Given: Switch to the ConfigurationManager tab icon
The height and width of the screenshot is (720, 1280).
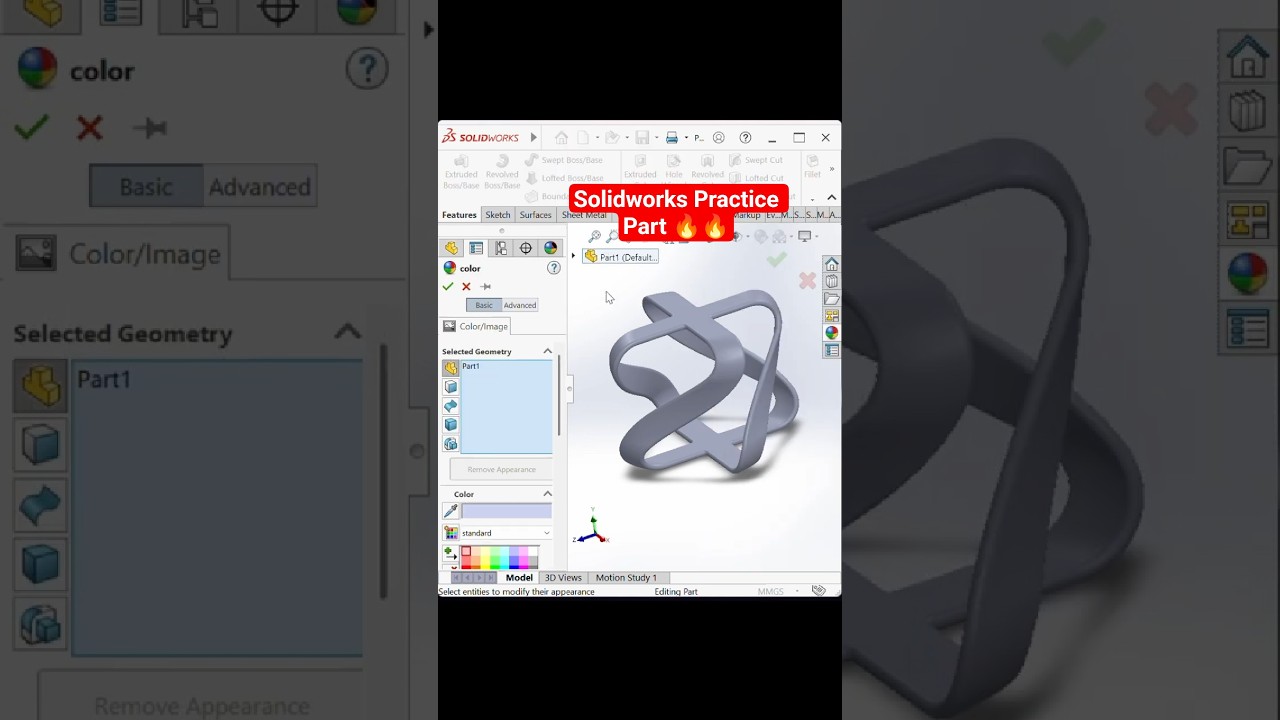Looking at the screenshot, I should tap(501, 248).
